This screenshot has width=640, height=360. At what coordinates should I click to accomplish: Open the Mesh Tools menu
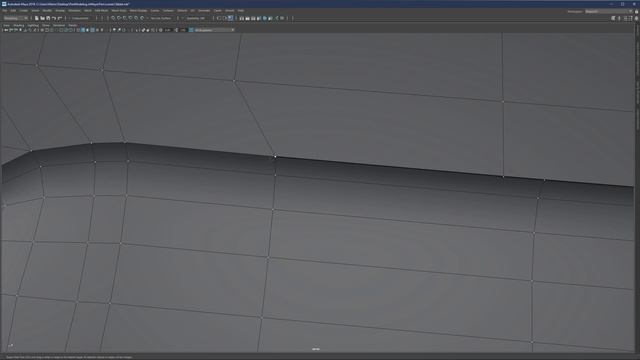[x=119, y=11]
